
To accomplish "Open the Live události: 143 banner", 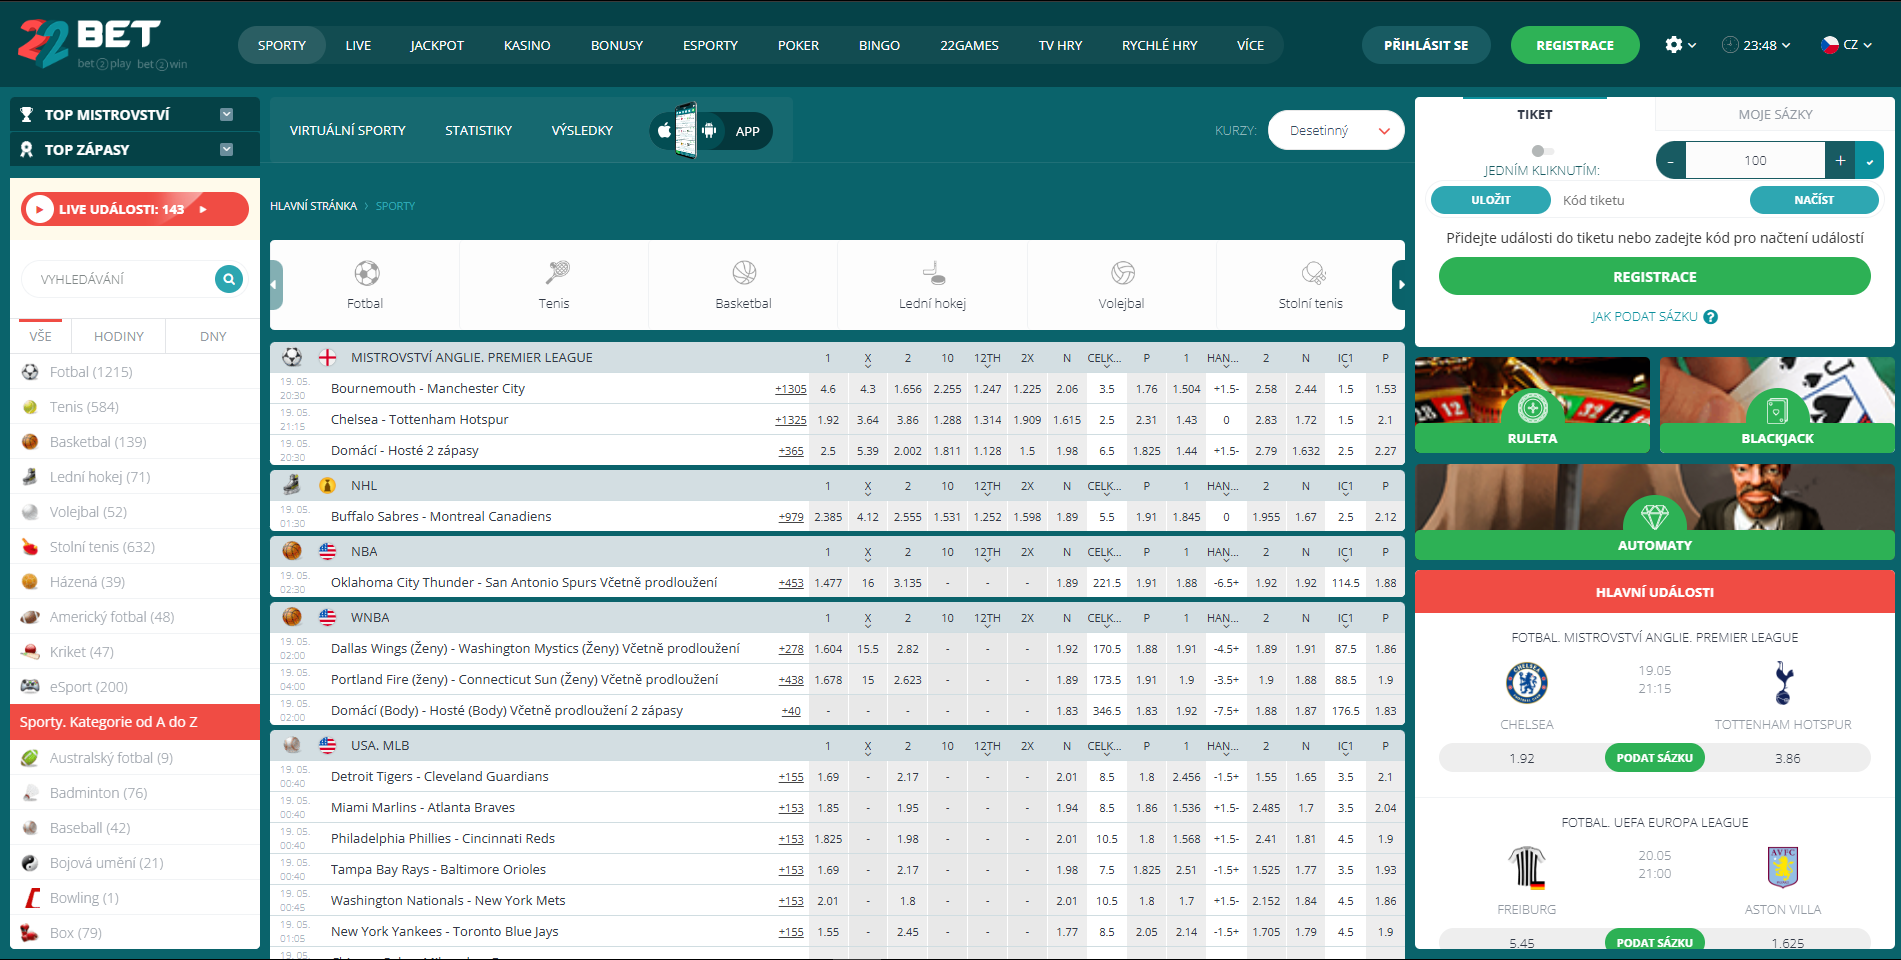I will pos(135,209).
